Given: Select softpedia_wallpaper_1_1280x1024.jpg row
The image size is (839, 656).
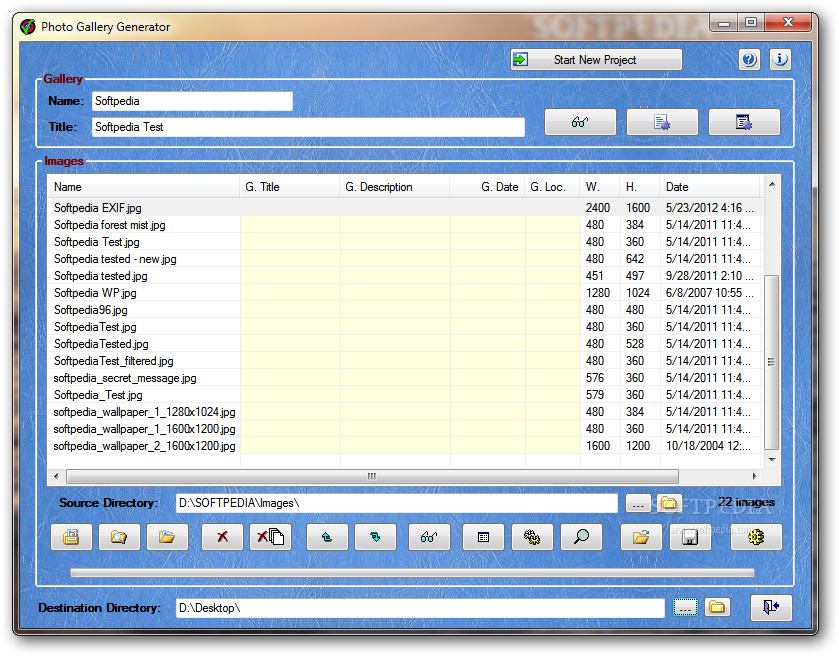Looking at the screenshot, I should (x=405, y=412).
